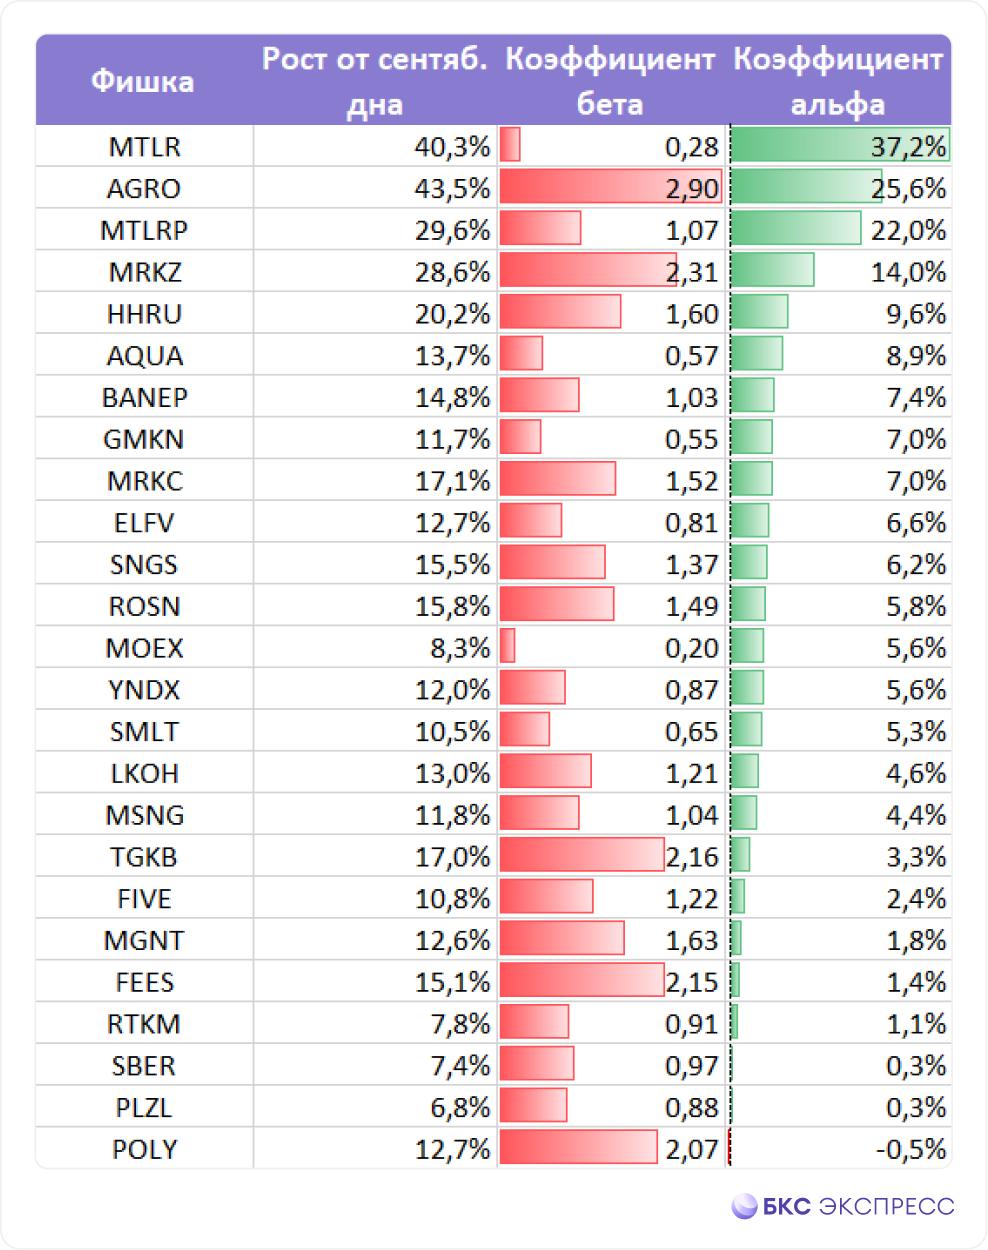
Task: Select the MOEX beta bar 0,20
Action: click(x=507, y=646)
